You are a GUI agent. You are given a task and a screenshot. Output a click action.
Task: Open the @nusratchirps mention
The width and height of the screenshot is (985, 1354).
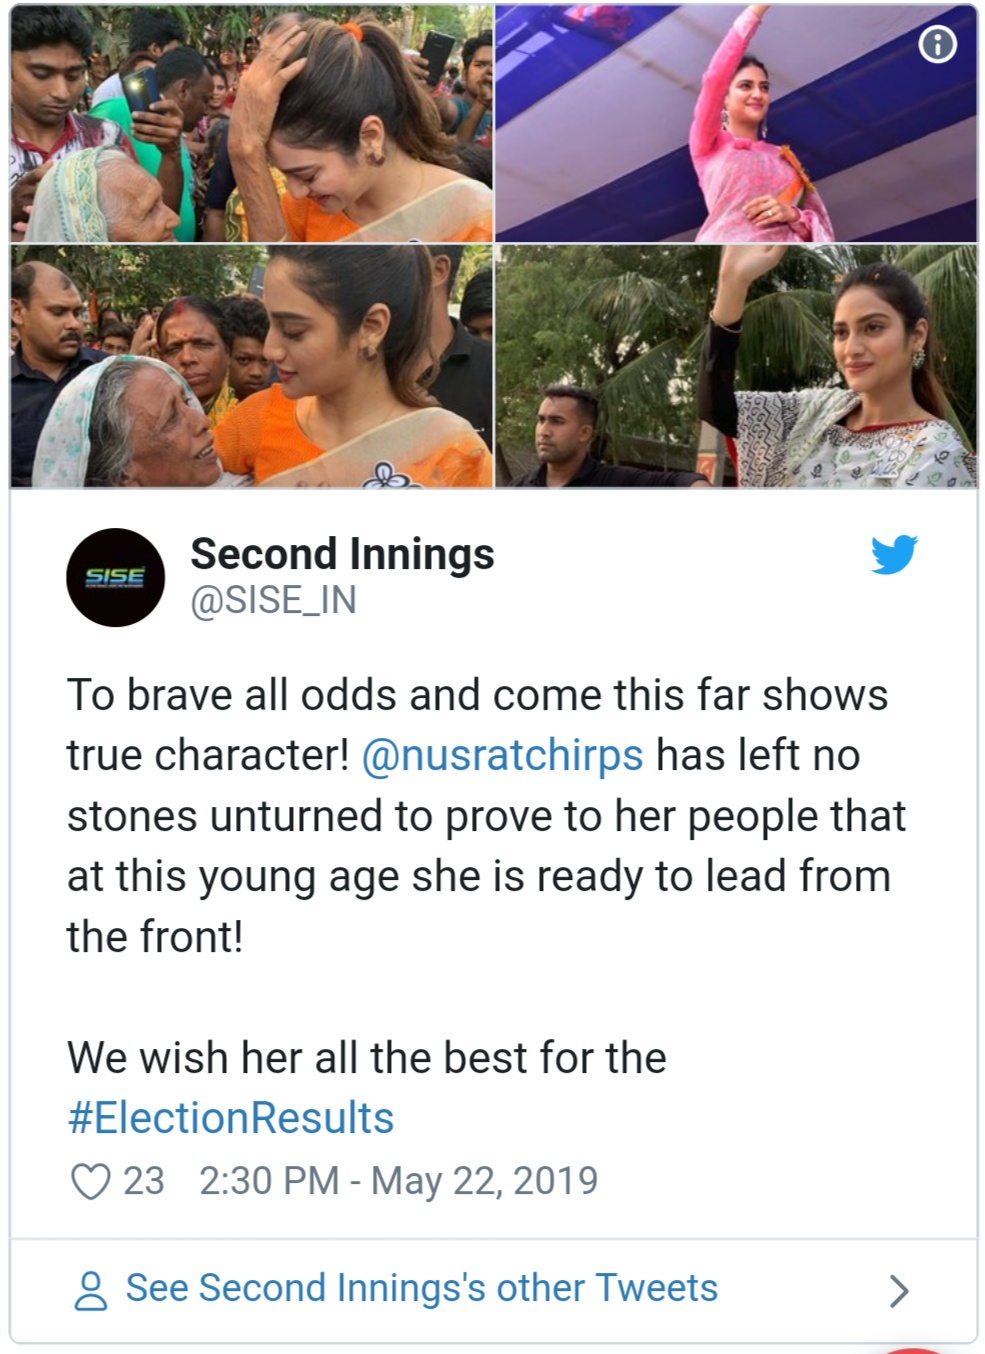pyautogui.click(x=502, y=755)
